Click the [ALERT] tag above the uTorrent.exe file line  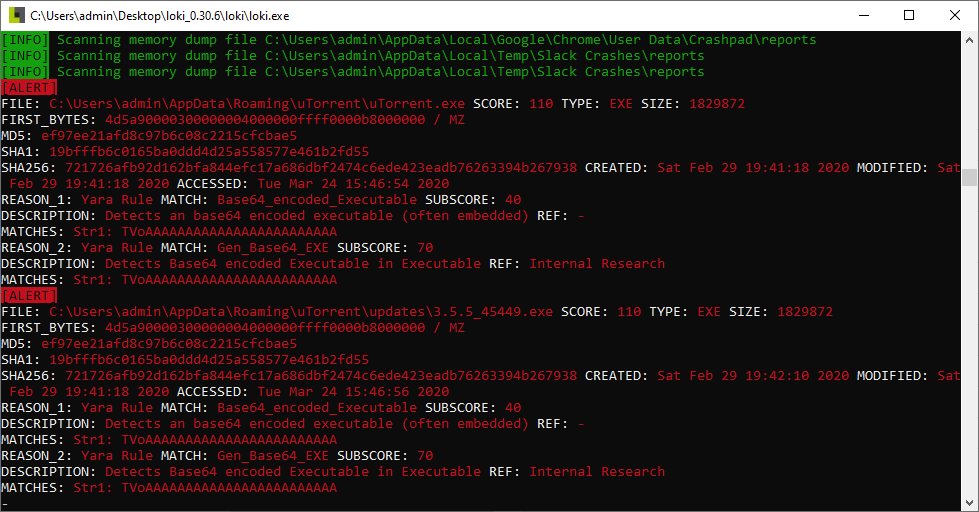(x=29, y=88)
